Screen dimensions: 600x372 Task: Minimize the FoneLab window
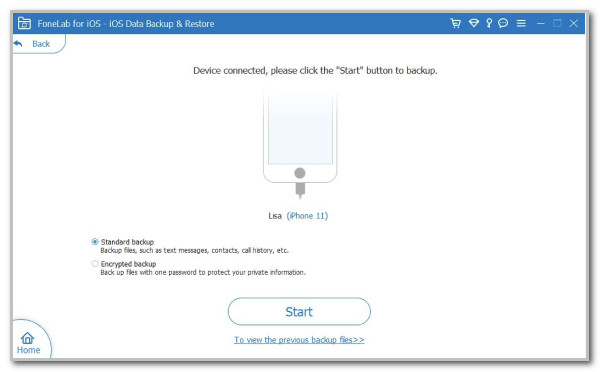(x=541, y=23)
